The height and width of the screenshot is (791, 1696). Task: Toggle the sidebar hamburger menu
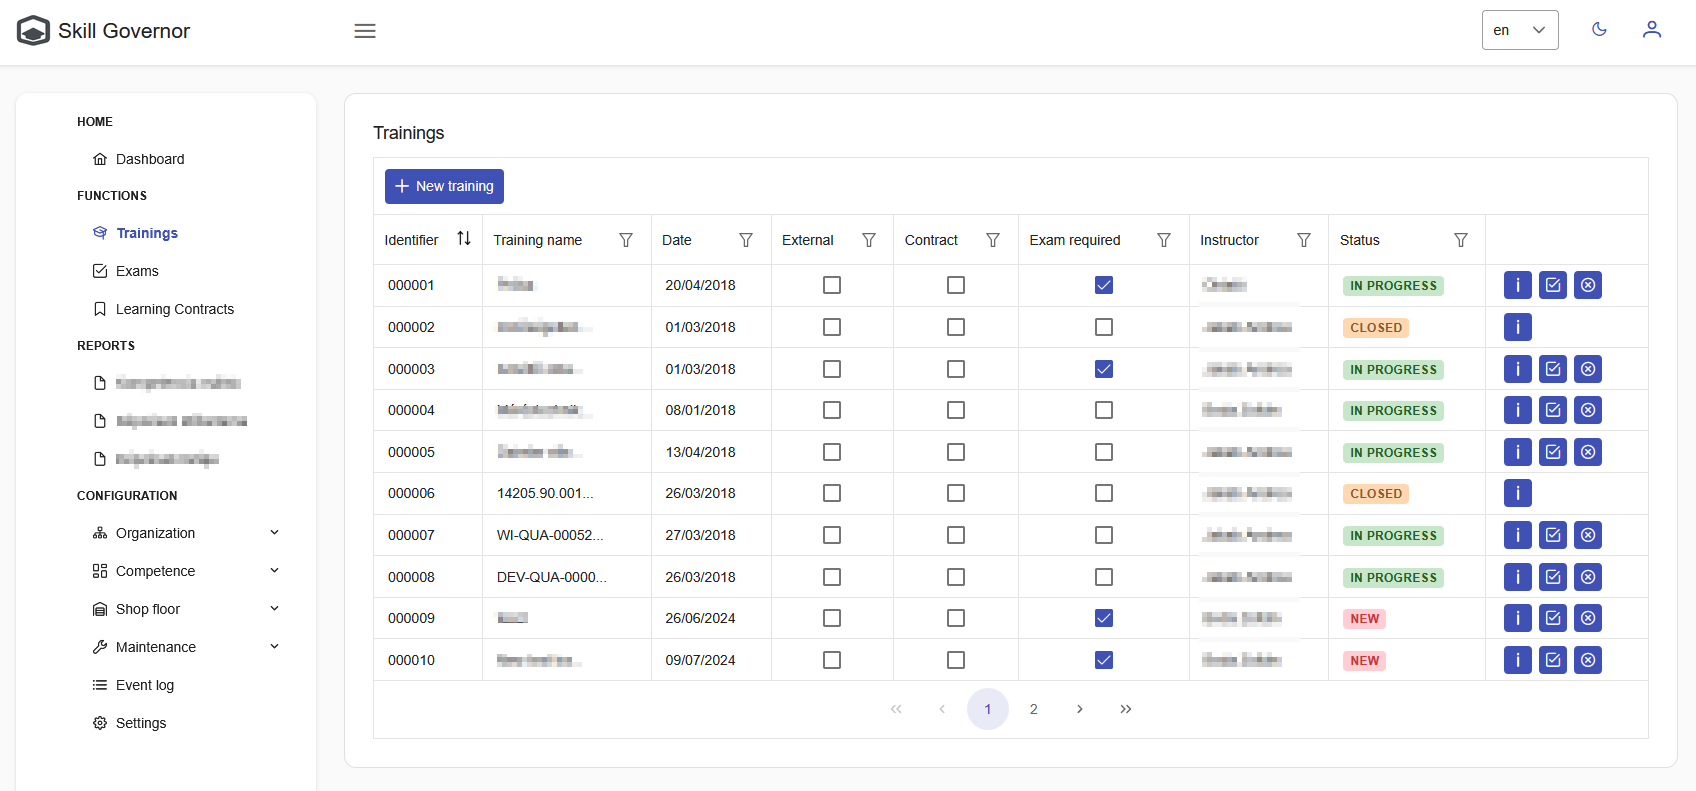pos(365,31)
